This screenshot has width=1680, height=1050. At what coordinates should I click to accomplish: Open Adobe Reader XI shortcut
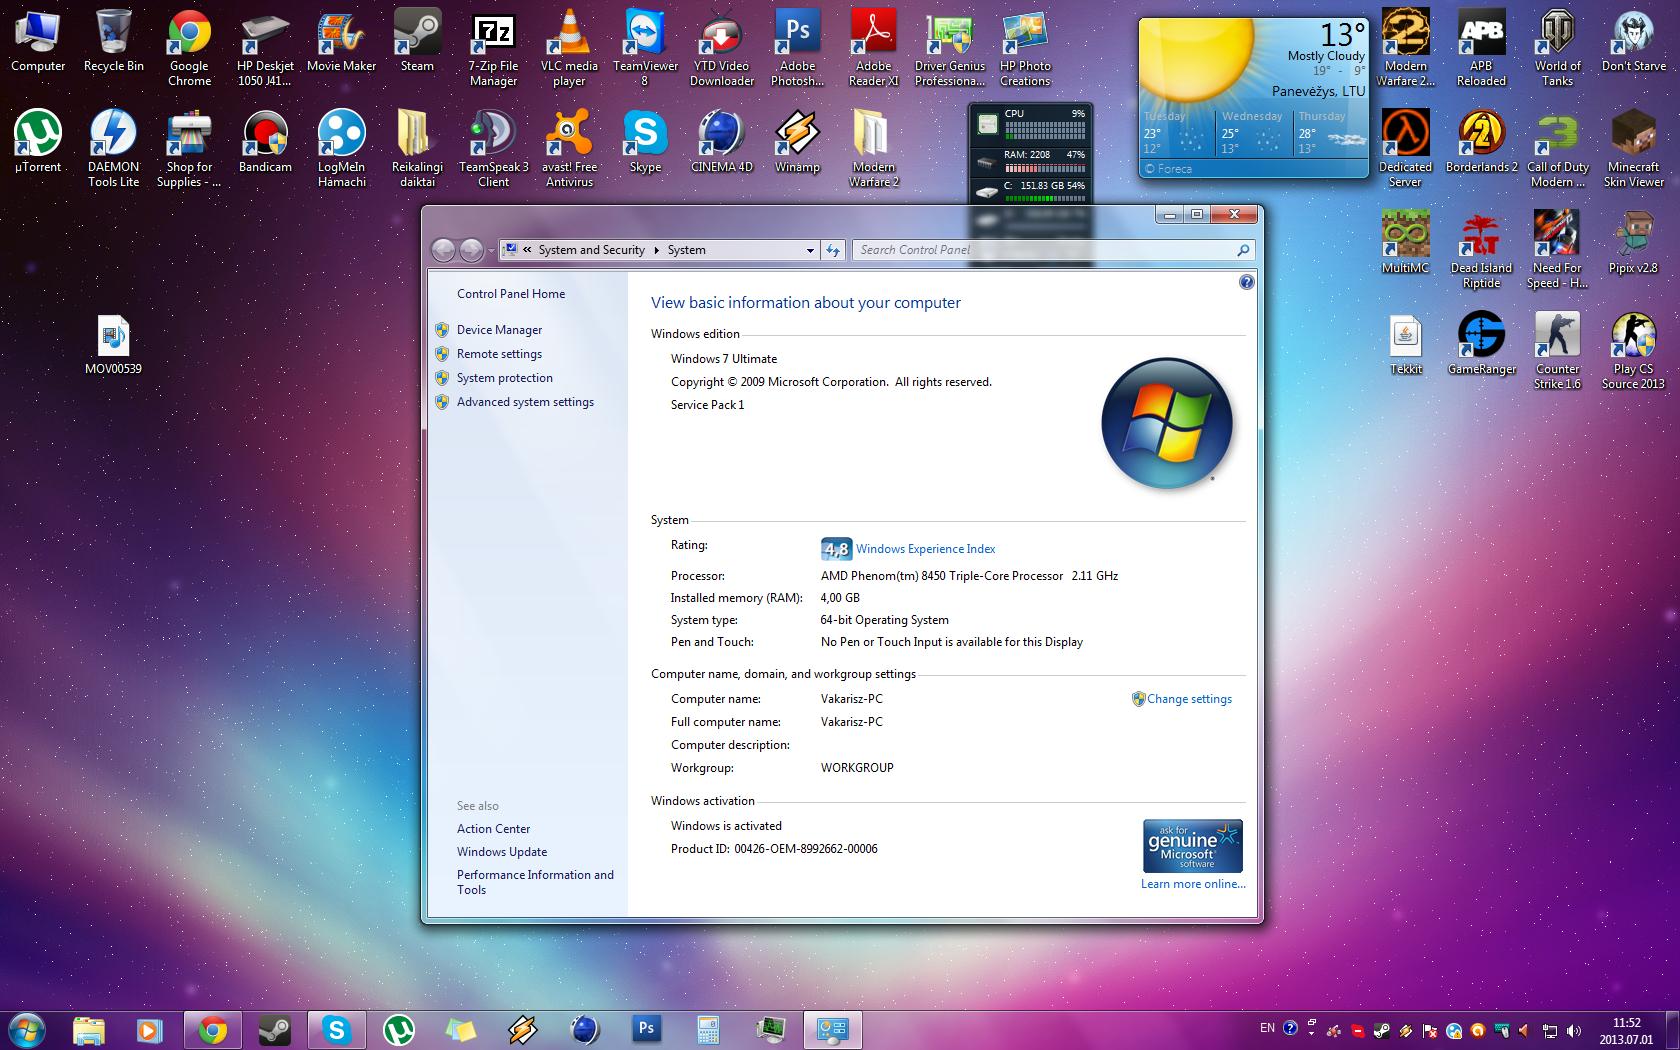(x=873, y=48)
